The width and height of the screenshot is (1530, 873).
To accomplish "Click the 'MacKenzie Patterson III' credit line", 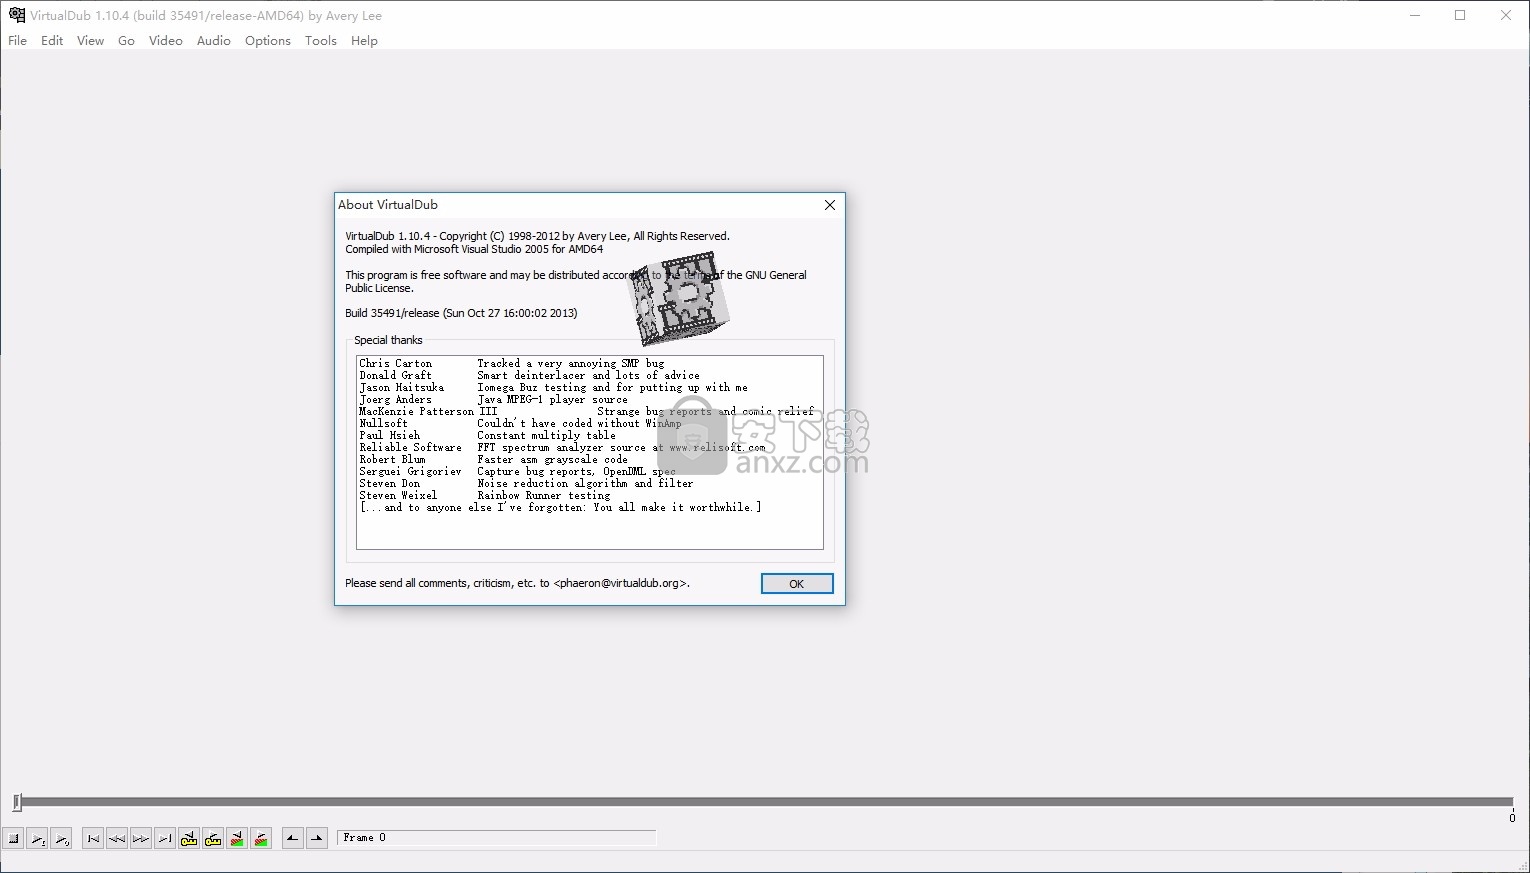I will pyautogui.click(x=587, y=412).
